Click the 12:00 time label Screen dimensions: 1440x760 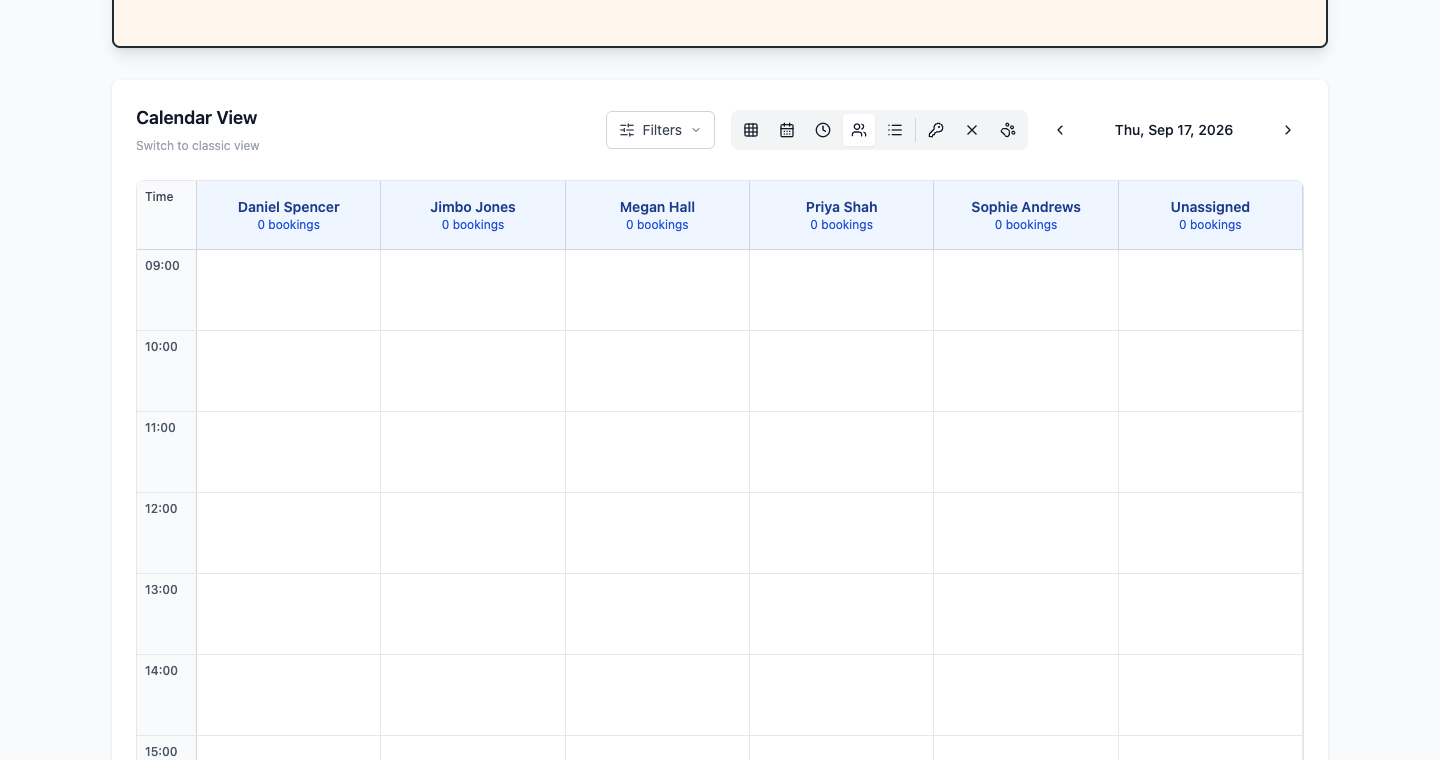click(161, 509)
